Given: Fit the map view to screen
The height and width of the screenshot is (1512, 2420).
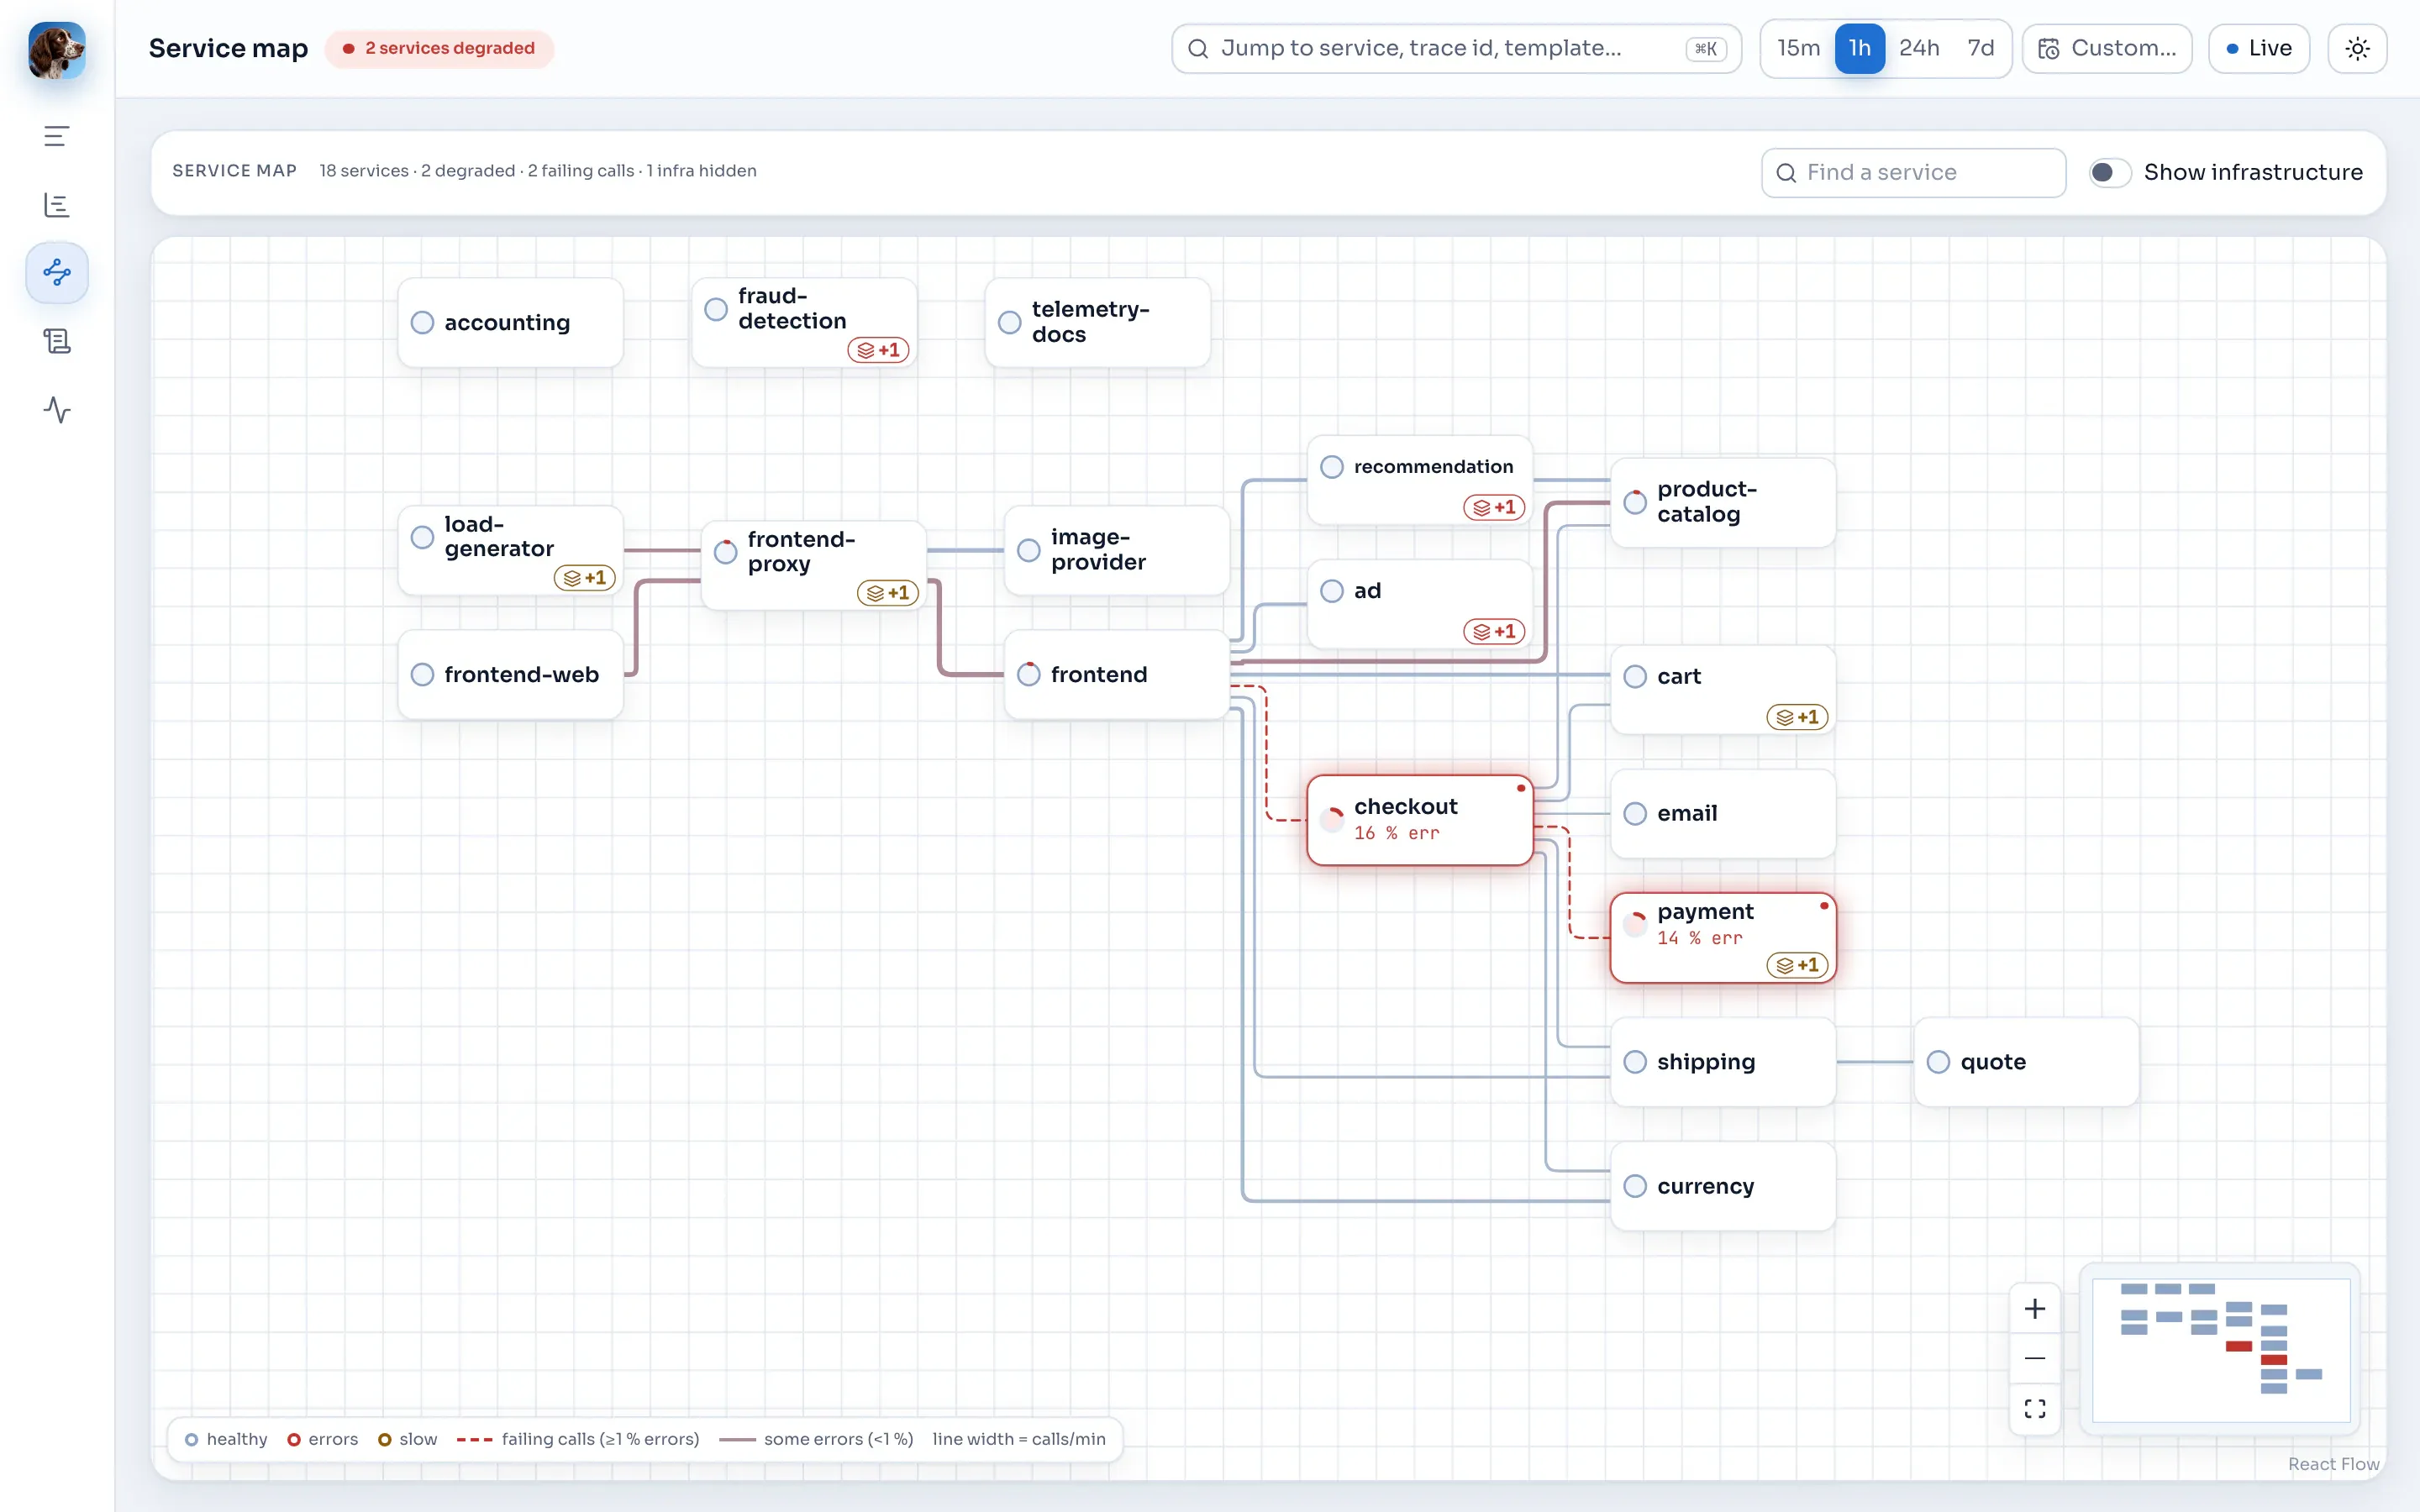Looking at the screenshot, I should [2034, 1408].
